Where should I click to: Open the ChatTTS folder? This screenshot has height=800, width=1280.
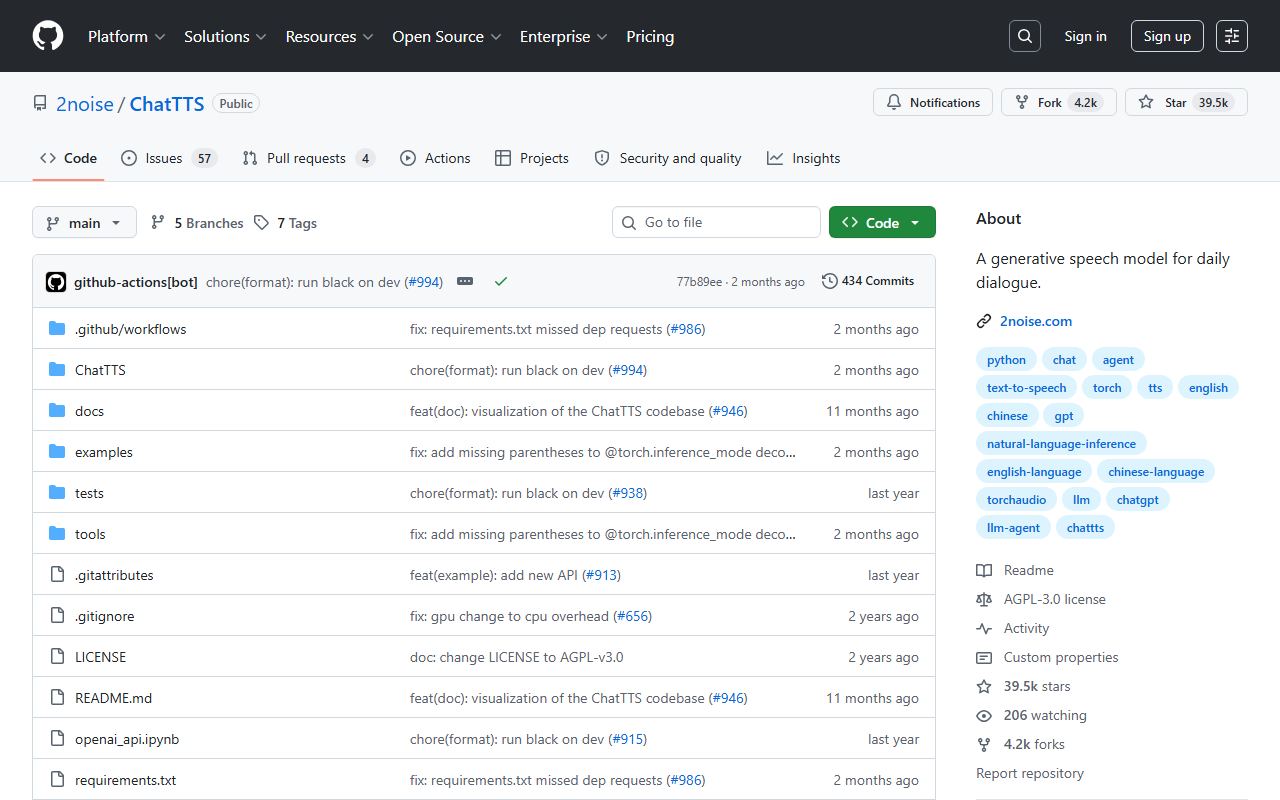100,370
